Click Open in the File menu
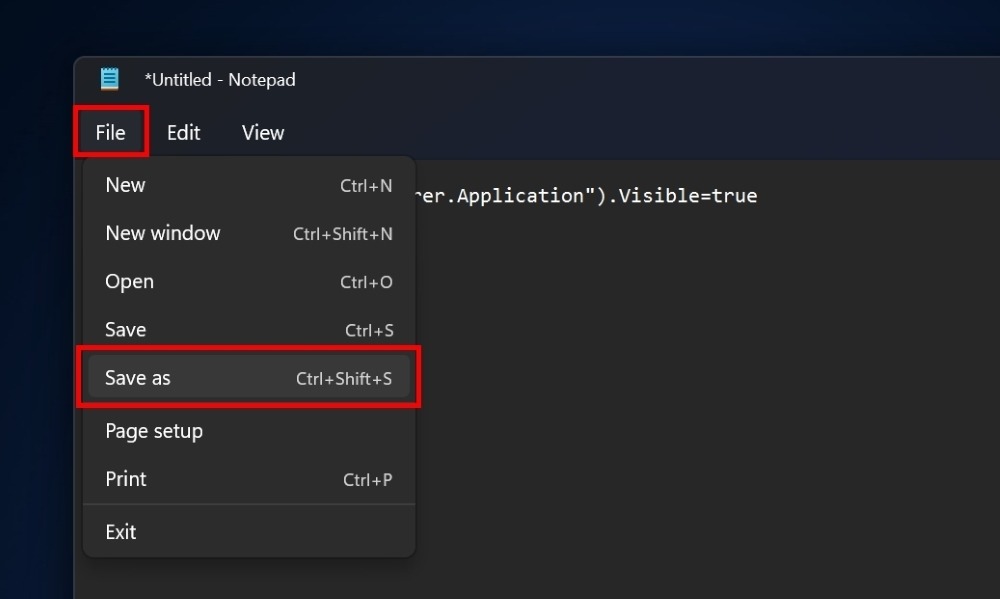The height and width of the screenshot is (599, 1000). (129, 282)
